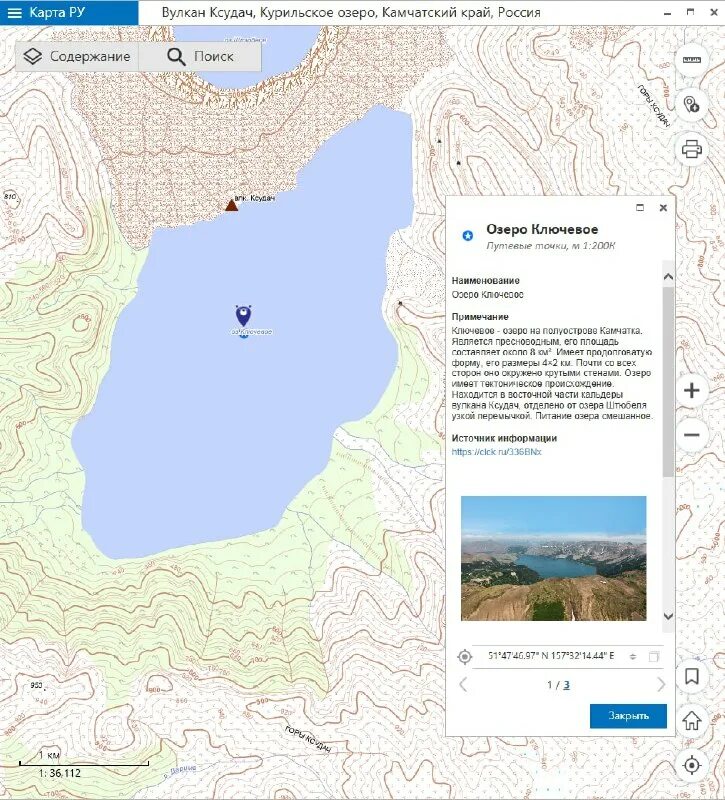Click the coordinates field 51°47'40.97" N

[551, 656]
